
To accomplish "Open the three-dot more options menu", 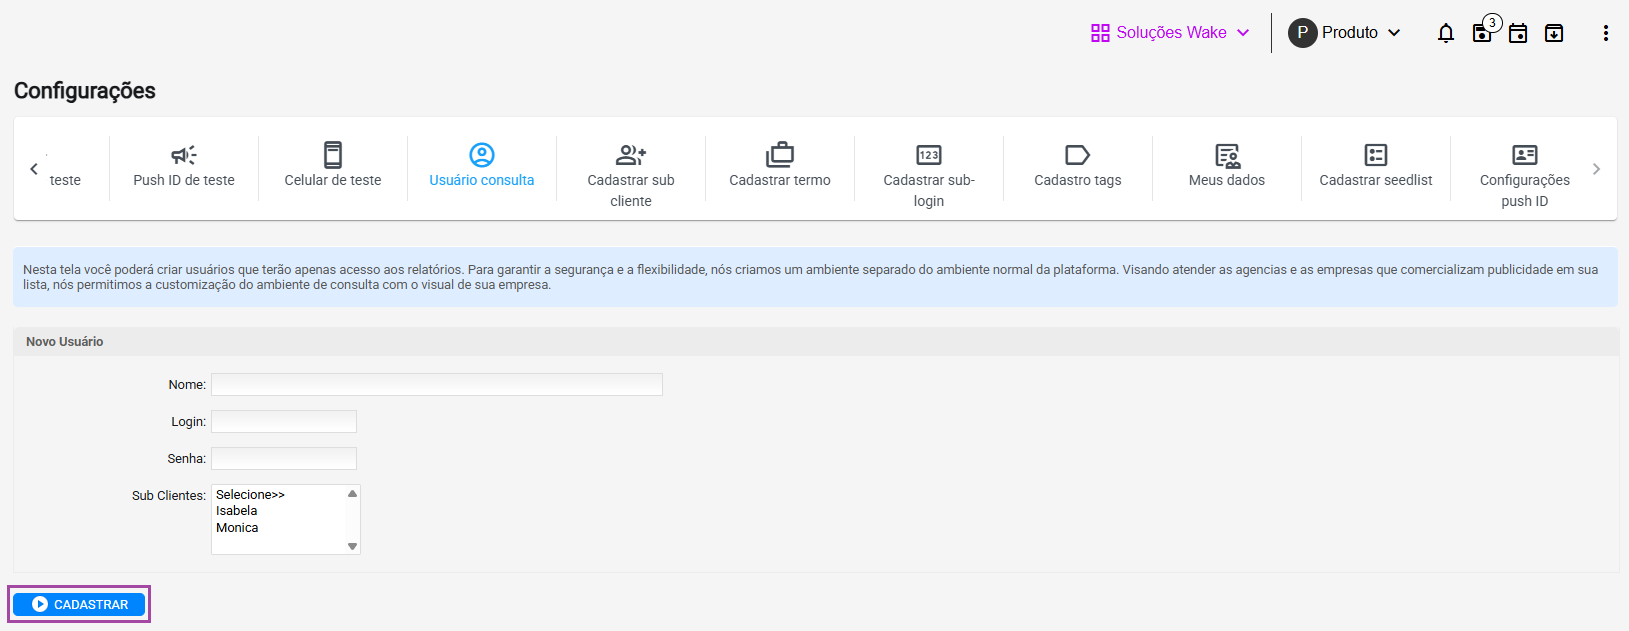I will coord(1606,33).
